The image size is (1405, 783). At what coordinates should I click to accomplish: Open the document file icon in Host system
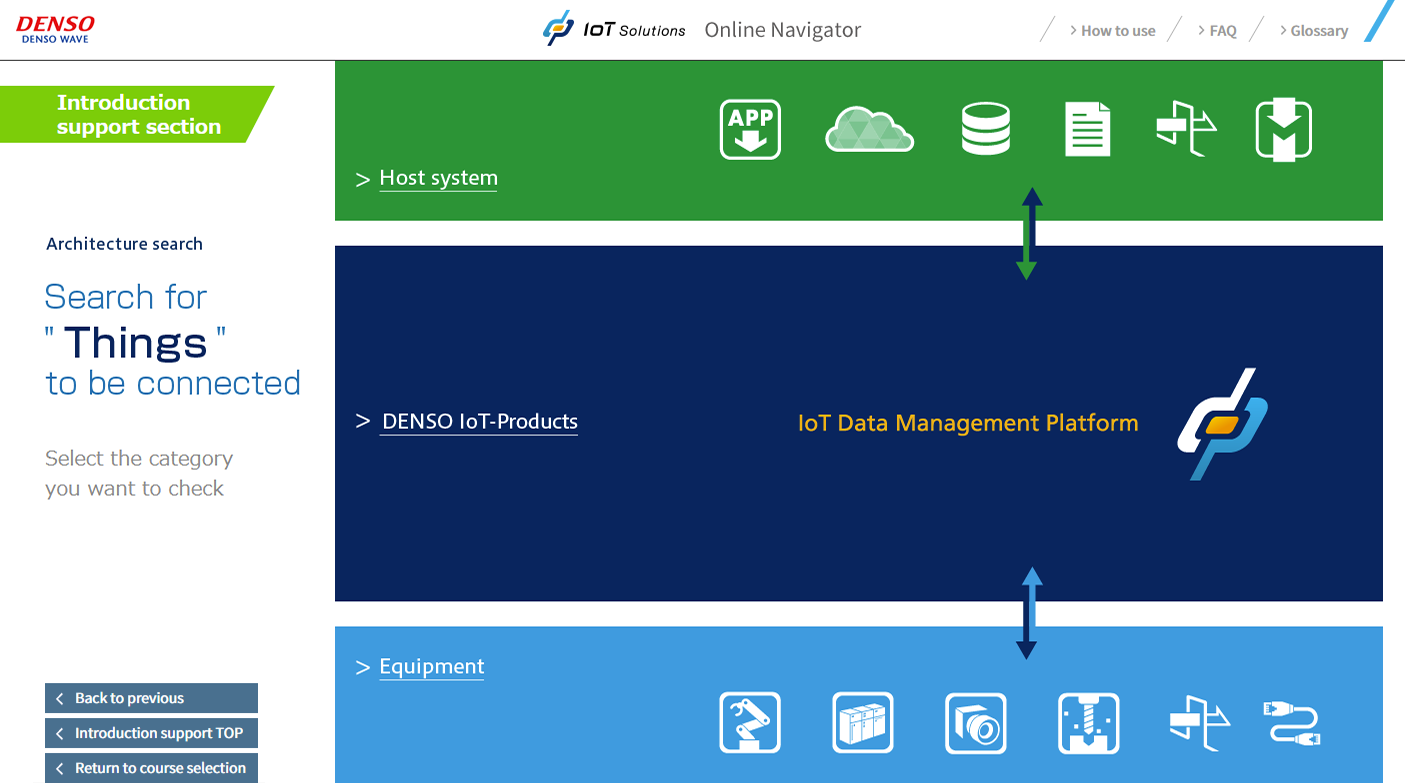point(1088,129)
